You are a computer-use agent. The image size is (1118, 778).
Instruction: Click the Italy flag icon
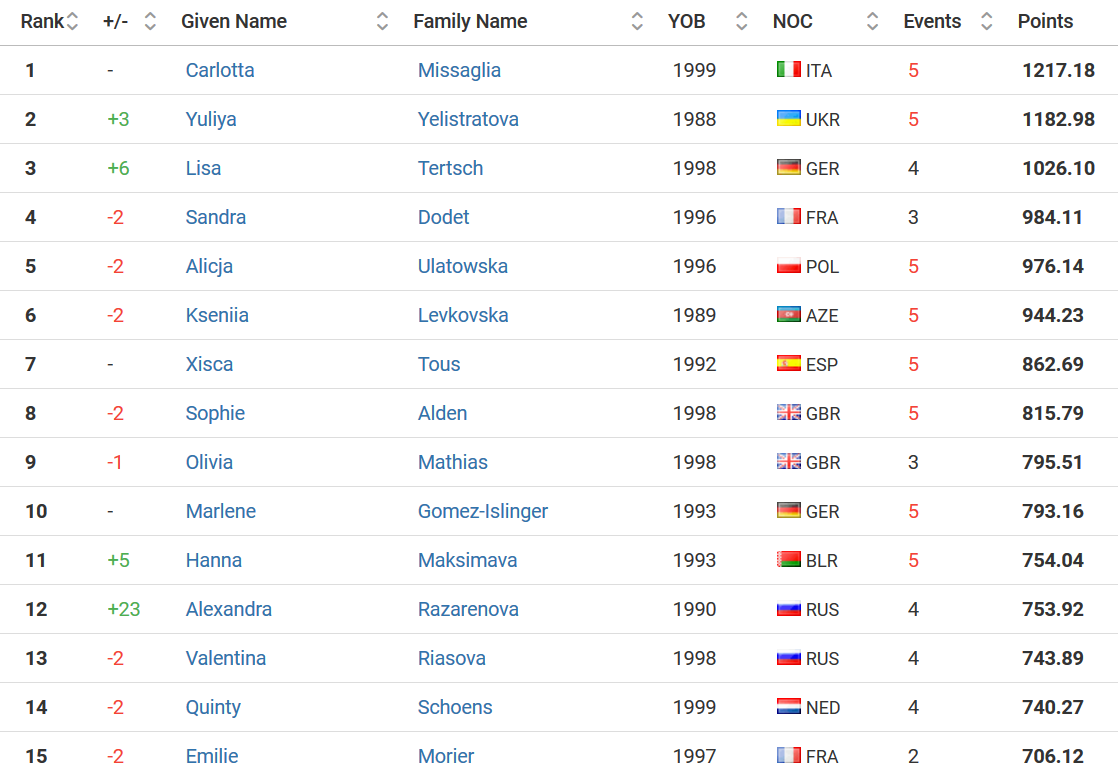tap(789, 69)
